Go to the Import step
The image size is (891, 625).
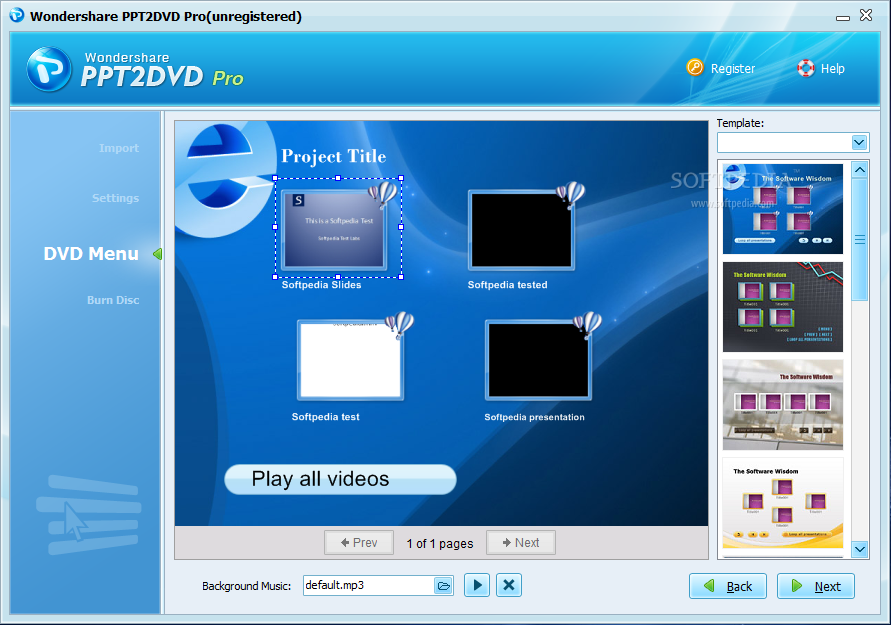click(x=119, y=148)
